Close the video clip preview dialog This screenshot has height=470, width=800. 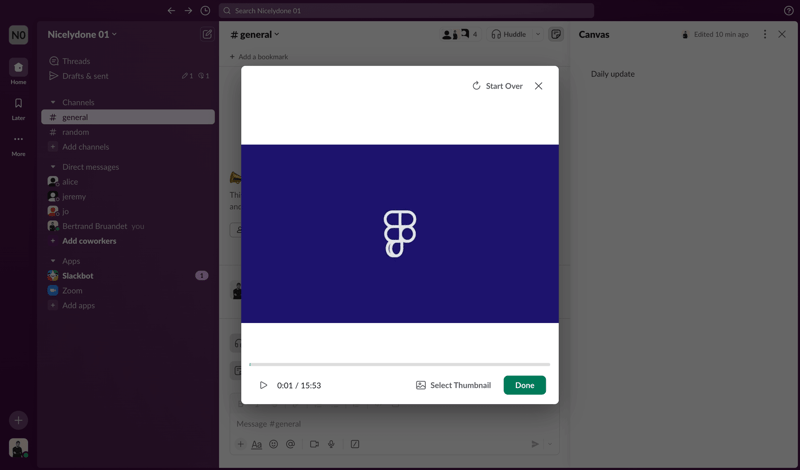[x=538, y=86]
